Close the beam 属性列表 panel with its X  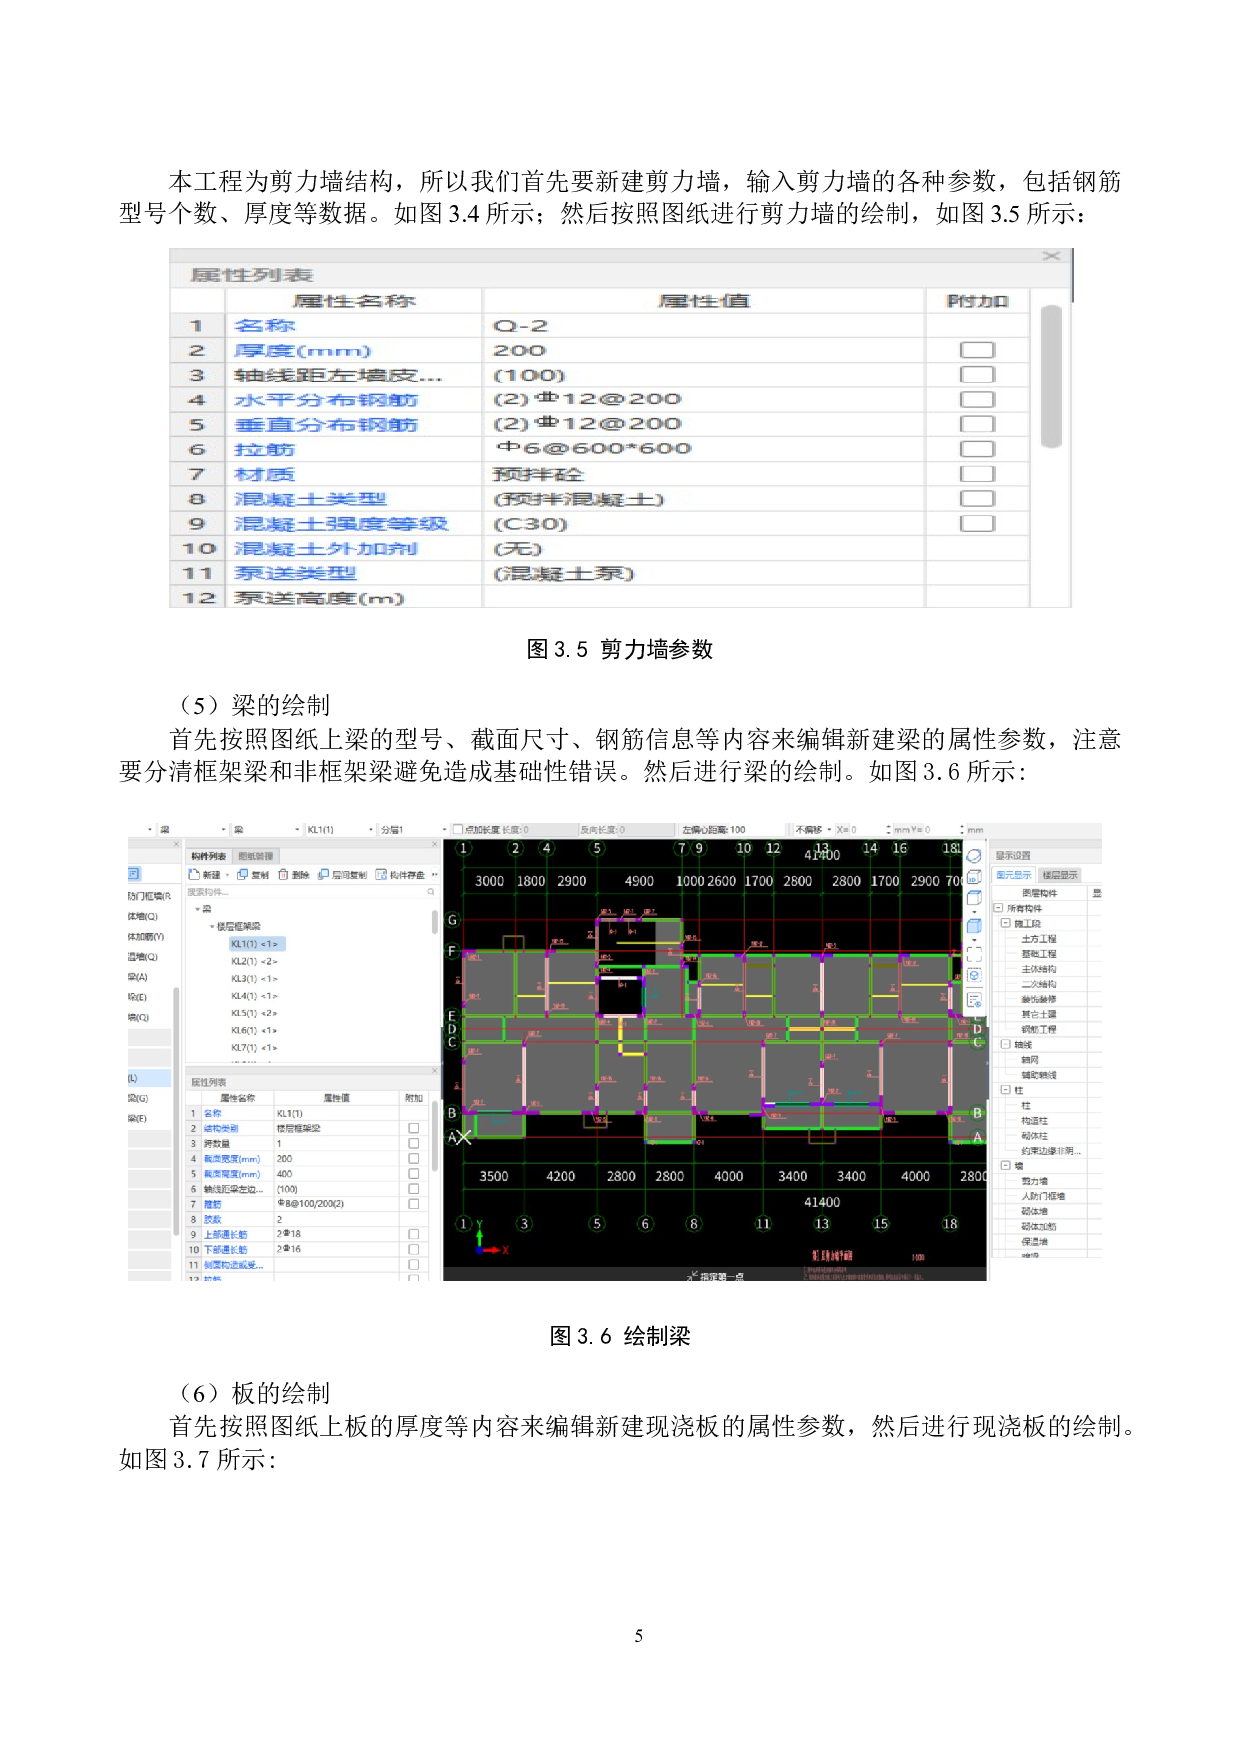(x=435, y=1071)
